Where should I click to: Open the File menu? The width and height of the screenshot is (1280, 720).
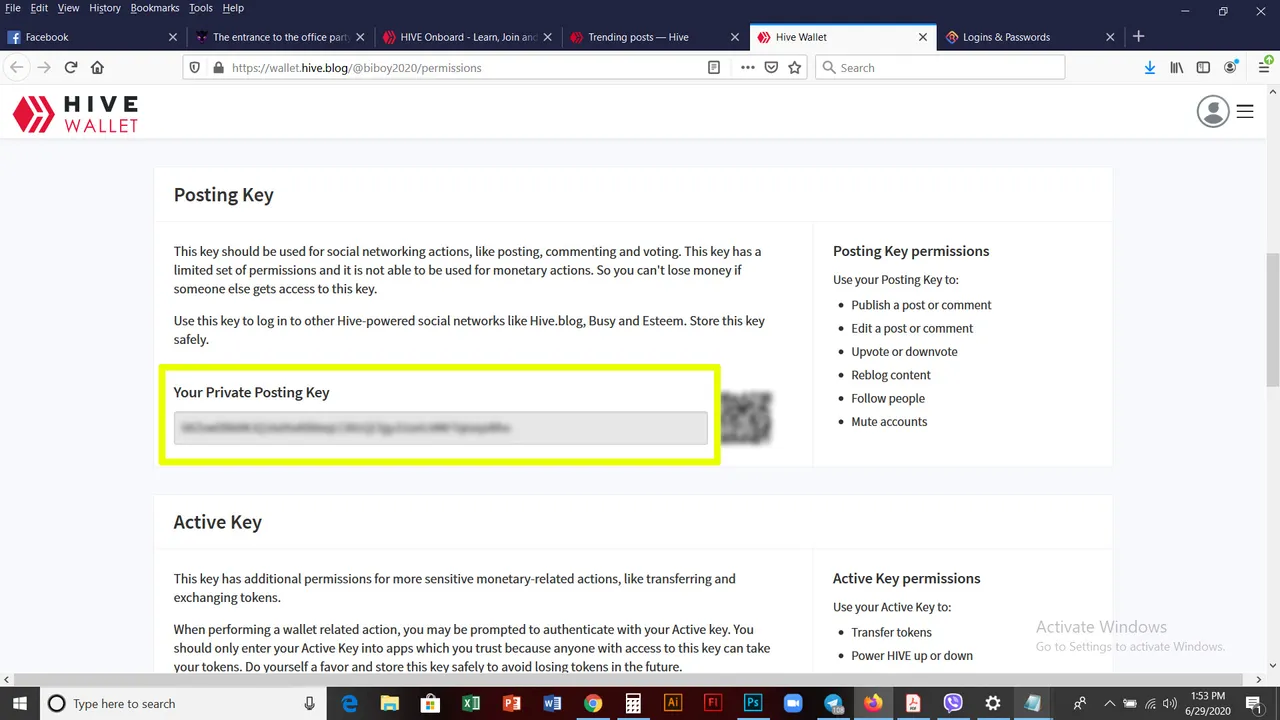click(13, 8)
